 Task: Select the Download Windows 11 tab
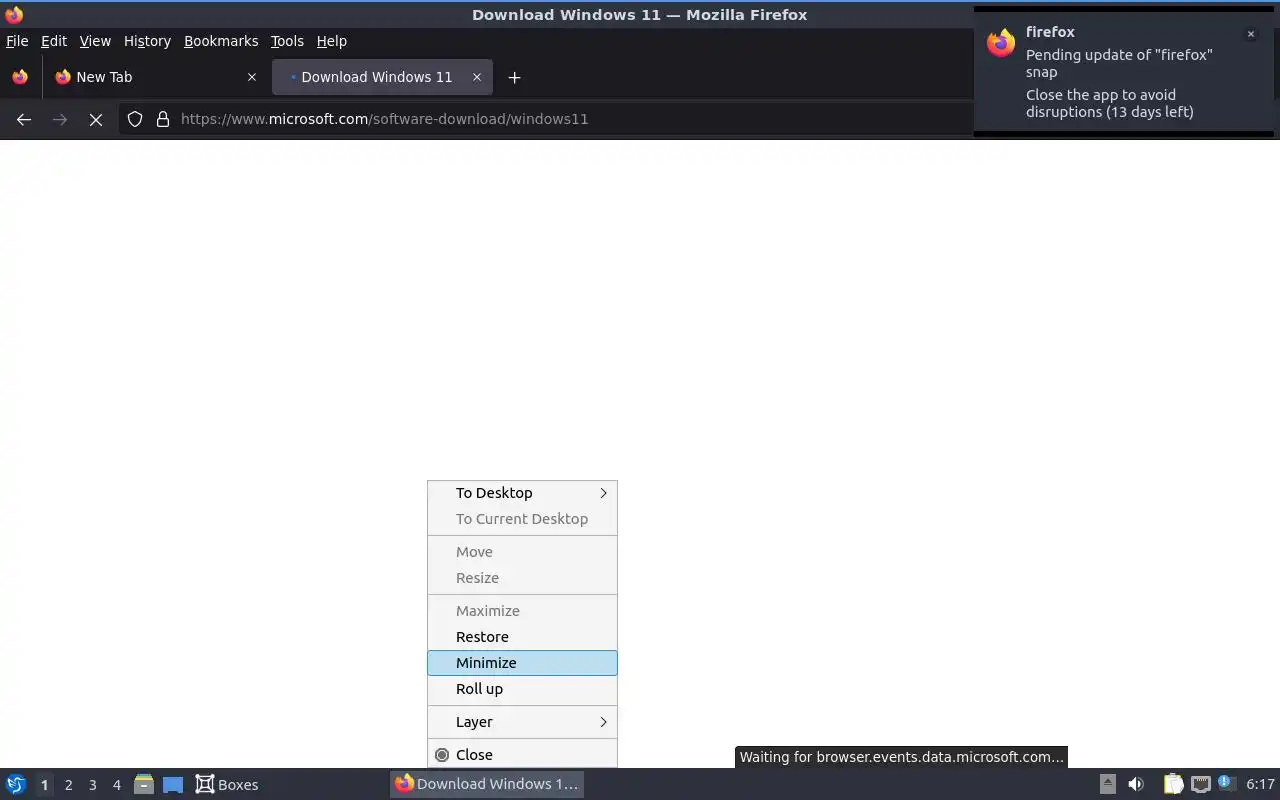[x=381, y=77]
